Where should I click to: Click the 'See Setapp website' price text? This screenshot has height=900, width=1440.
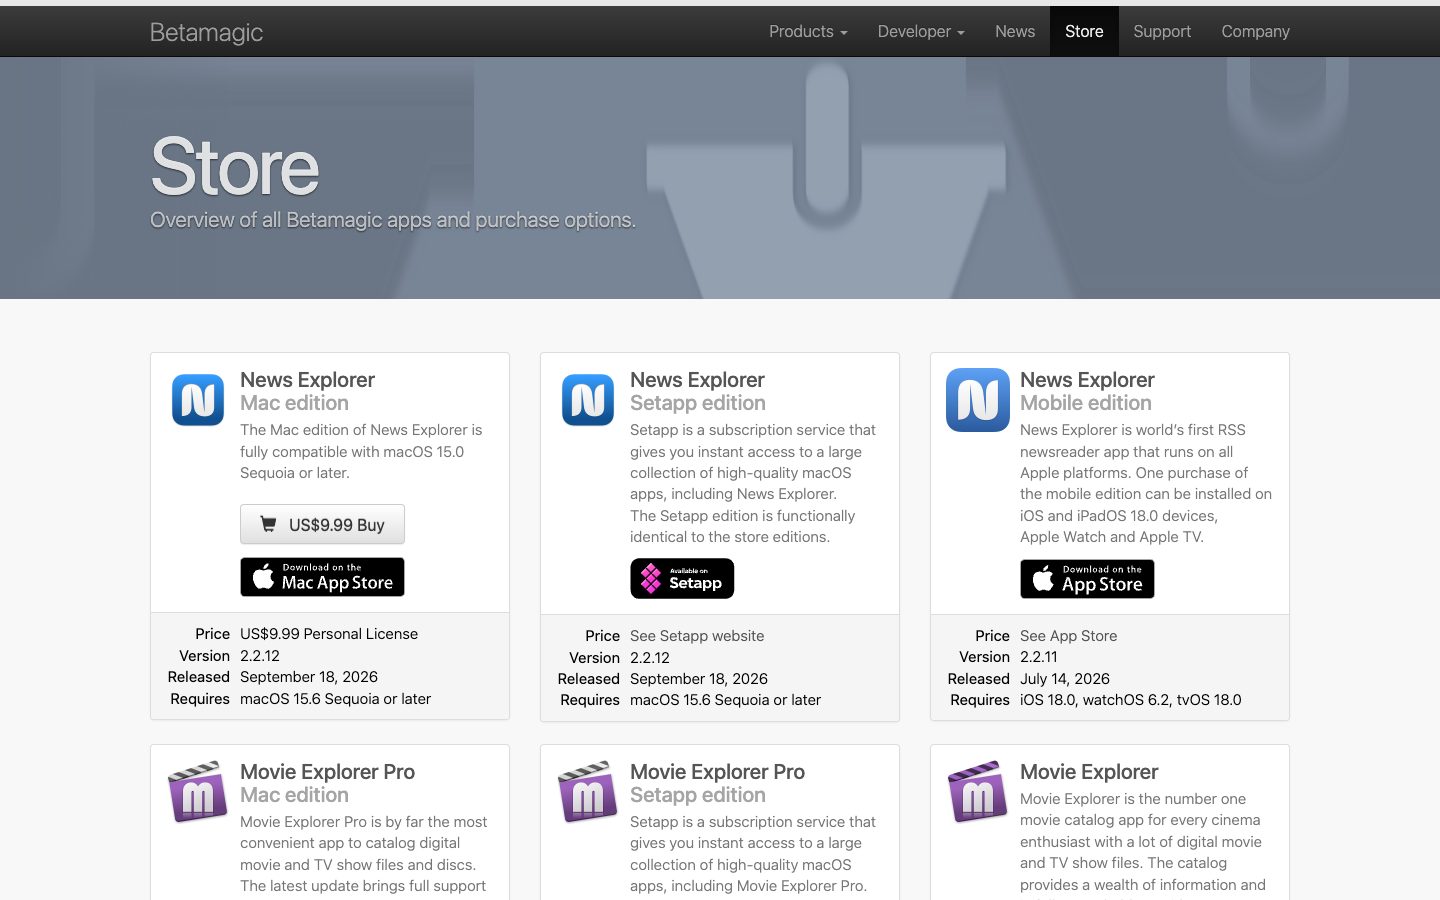(697, 636)
